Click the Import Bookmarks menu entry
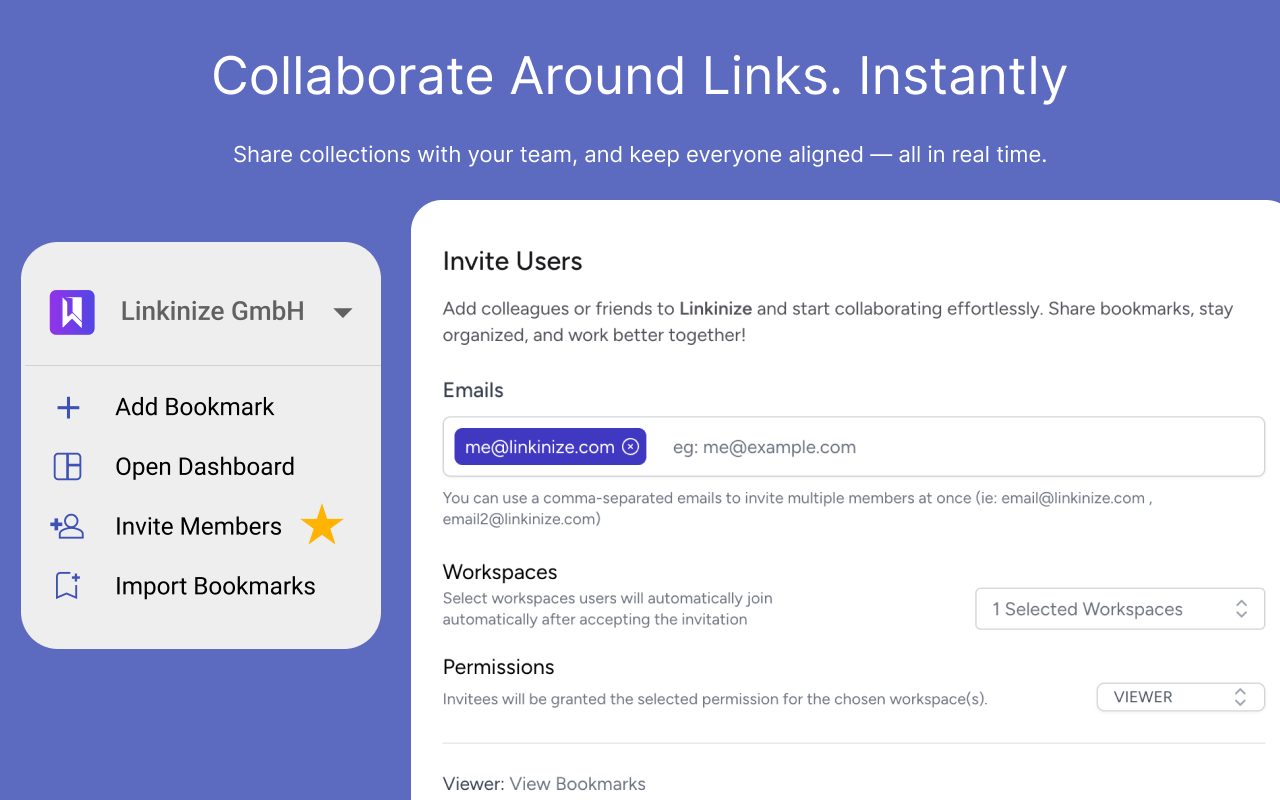The height and width of the screenshot is (800, 1280). click(215, 586)
